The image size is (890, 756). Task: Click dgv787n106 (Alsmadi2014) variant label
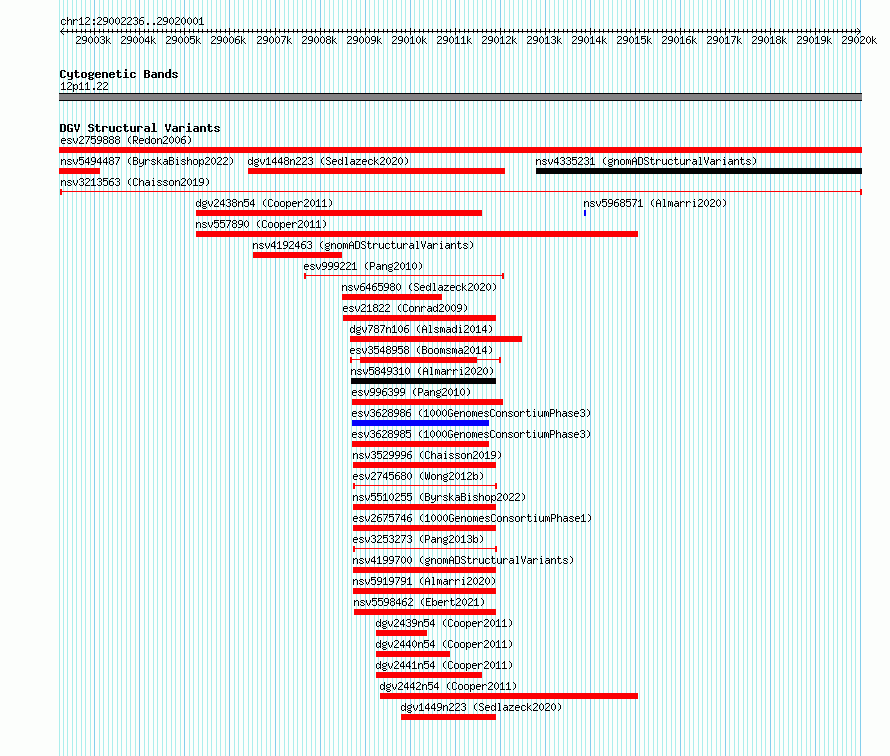(x=421, y=329)
